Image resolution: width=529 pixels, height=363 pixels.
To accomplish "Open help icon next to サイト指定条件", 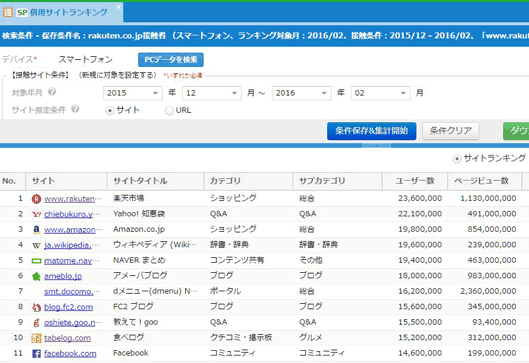I will click(x=75, y=109).
